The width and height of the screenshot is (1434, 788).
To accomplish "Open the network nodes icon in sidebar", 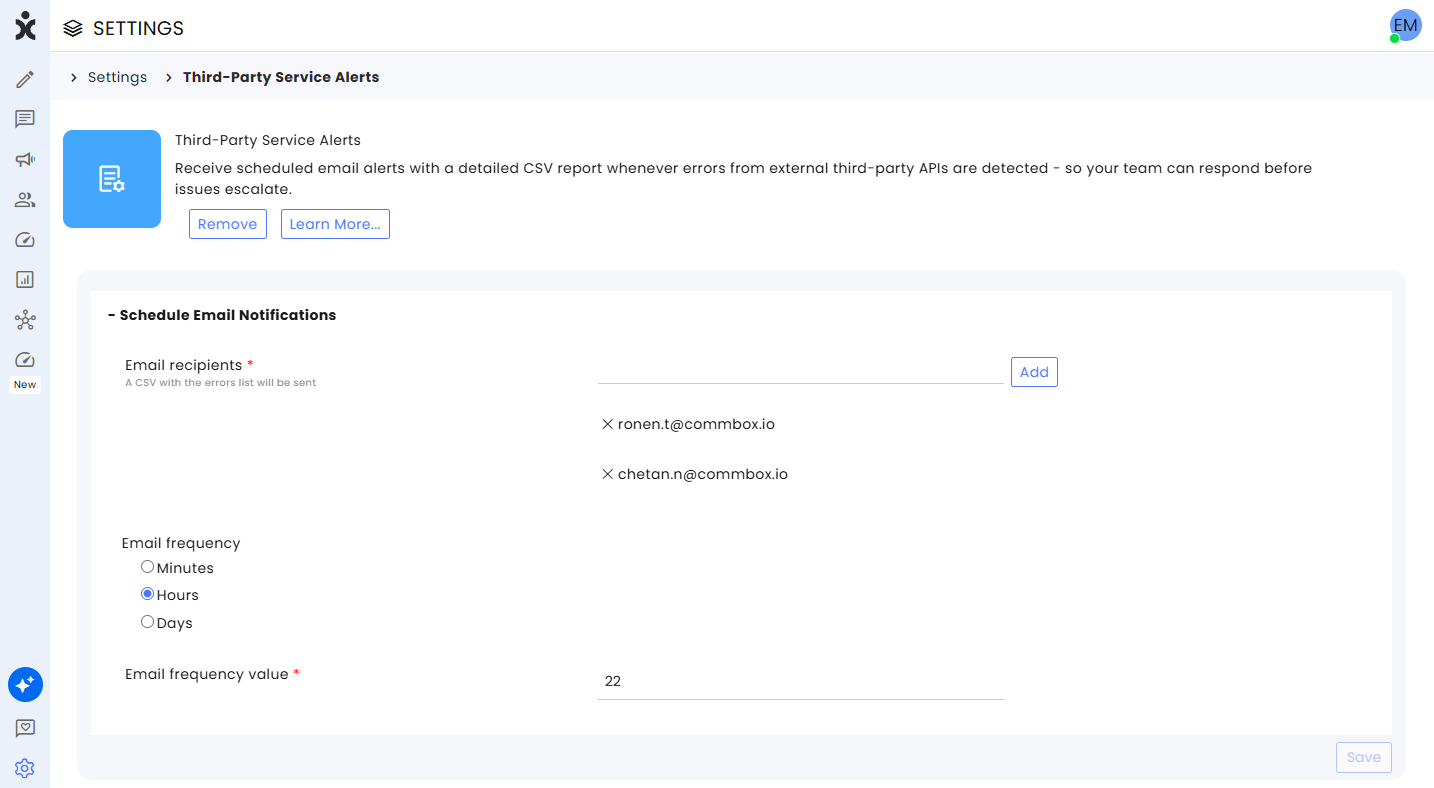I will (x=25, y=320).
